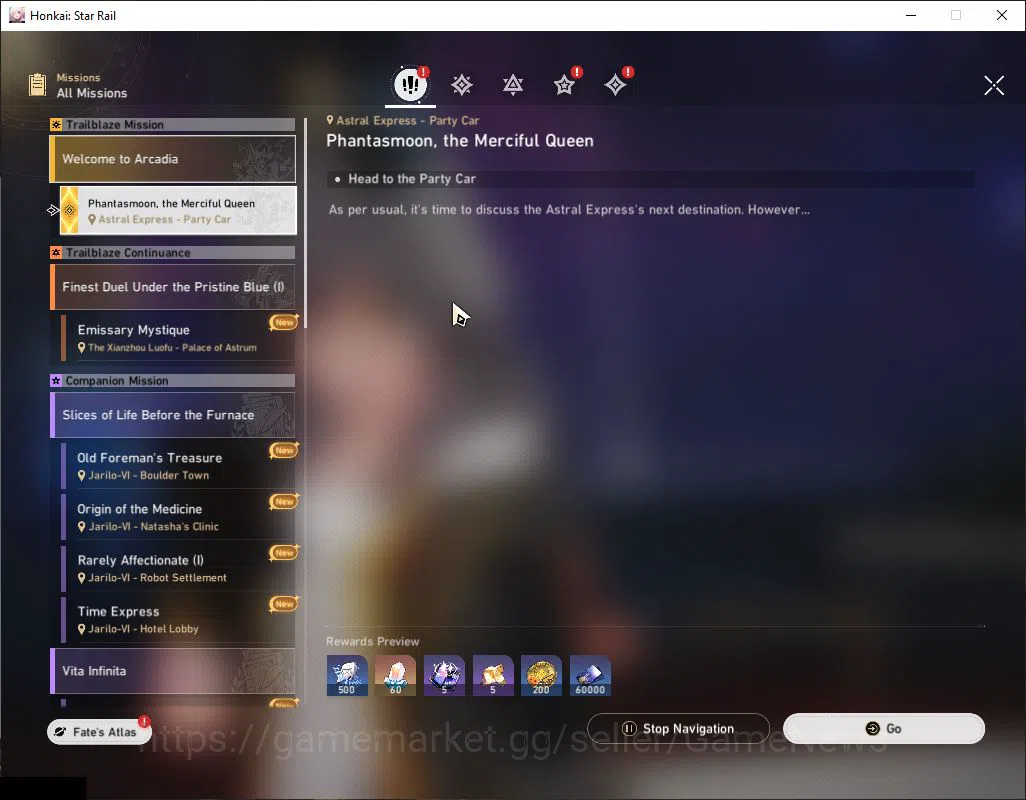
Task: Click the mission list scrollbar
Action: tap(305, 222)
